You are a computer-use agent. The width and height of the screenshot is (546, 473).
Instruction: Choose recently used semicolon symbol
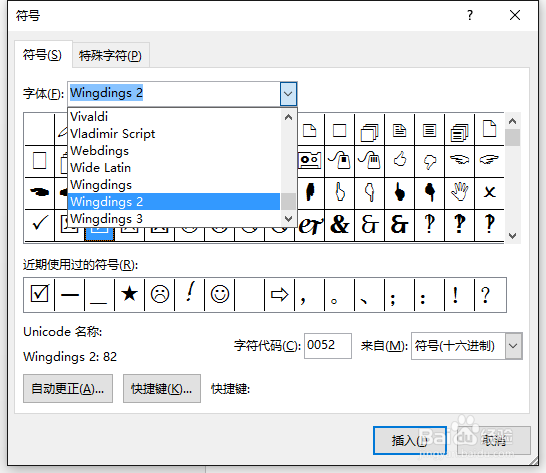(x=399, y=295)
